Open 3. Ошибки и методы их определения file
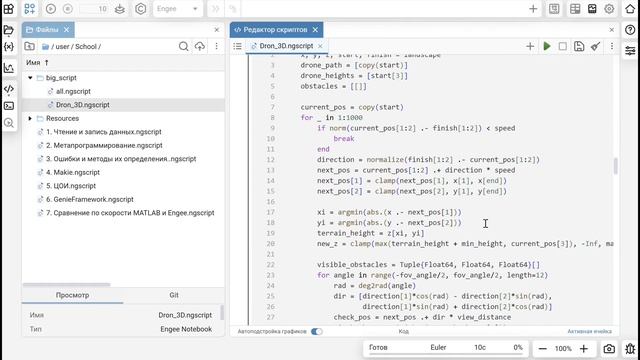This screenshot has height=360, width=640. coord(121,159)
